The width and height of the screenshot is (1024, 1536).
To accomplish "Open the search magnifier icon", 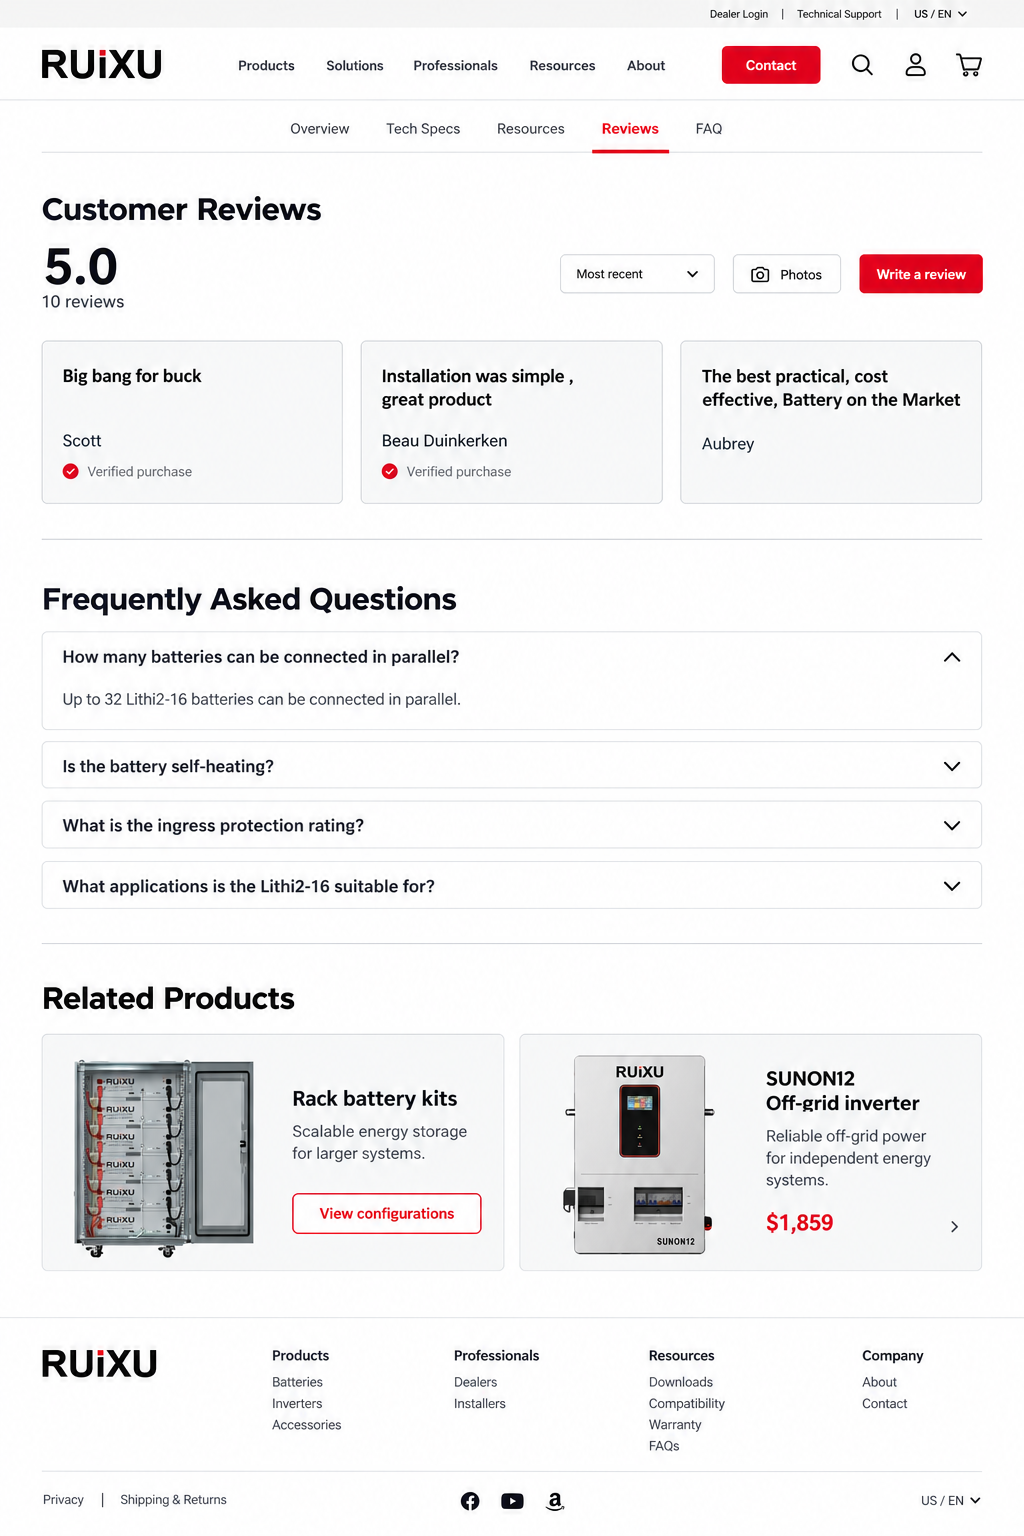I will pyautogui.click(x=862, y=65).
